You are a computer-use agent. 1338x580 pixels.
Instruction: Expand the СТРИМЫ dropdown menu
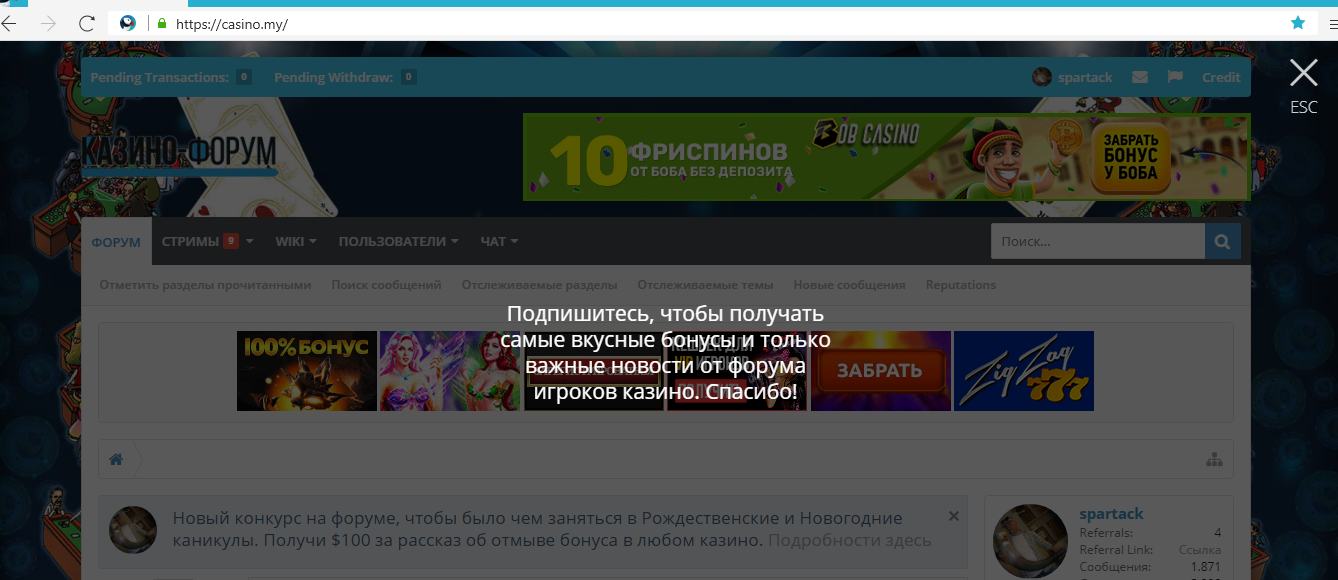point(207,241)
